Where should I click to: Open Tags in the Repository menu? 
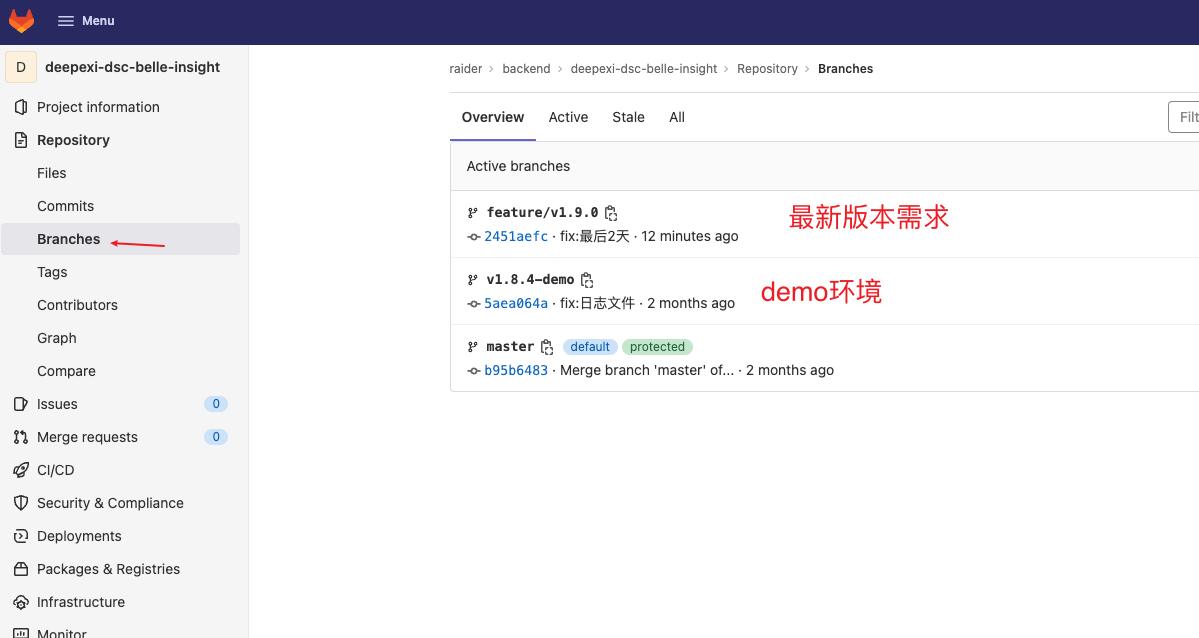tap(52, 272)
